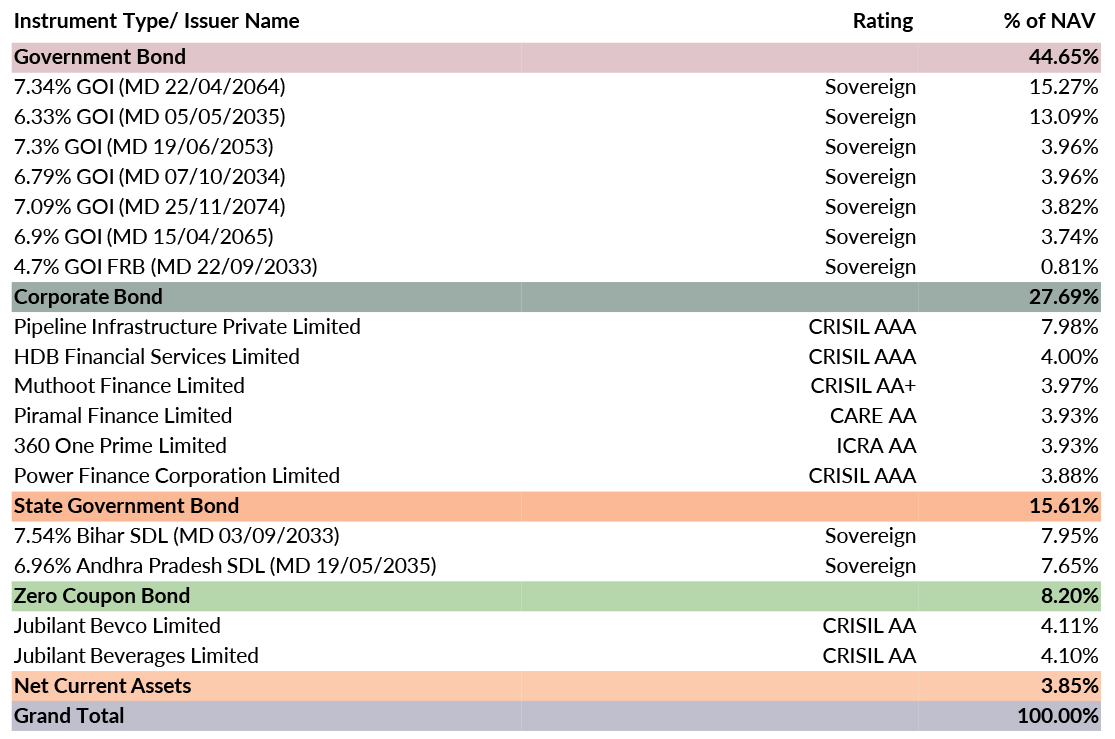Select the 44.65% Government Bond total
The height and width of the screenshot is (739, 1115).
[1064, 57]
